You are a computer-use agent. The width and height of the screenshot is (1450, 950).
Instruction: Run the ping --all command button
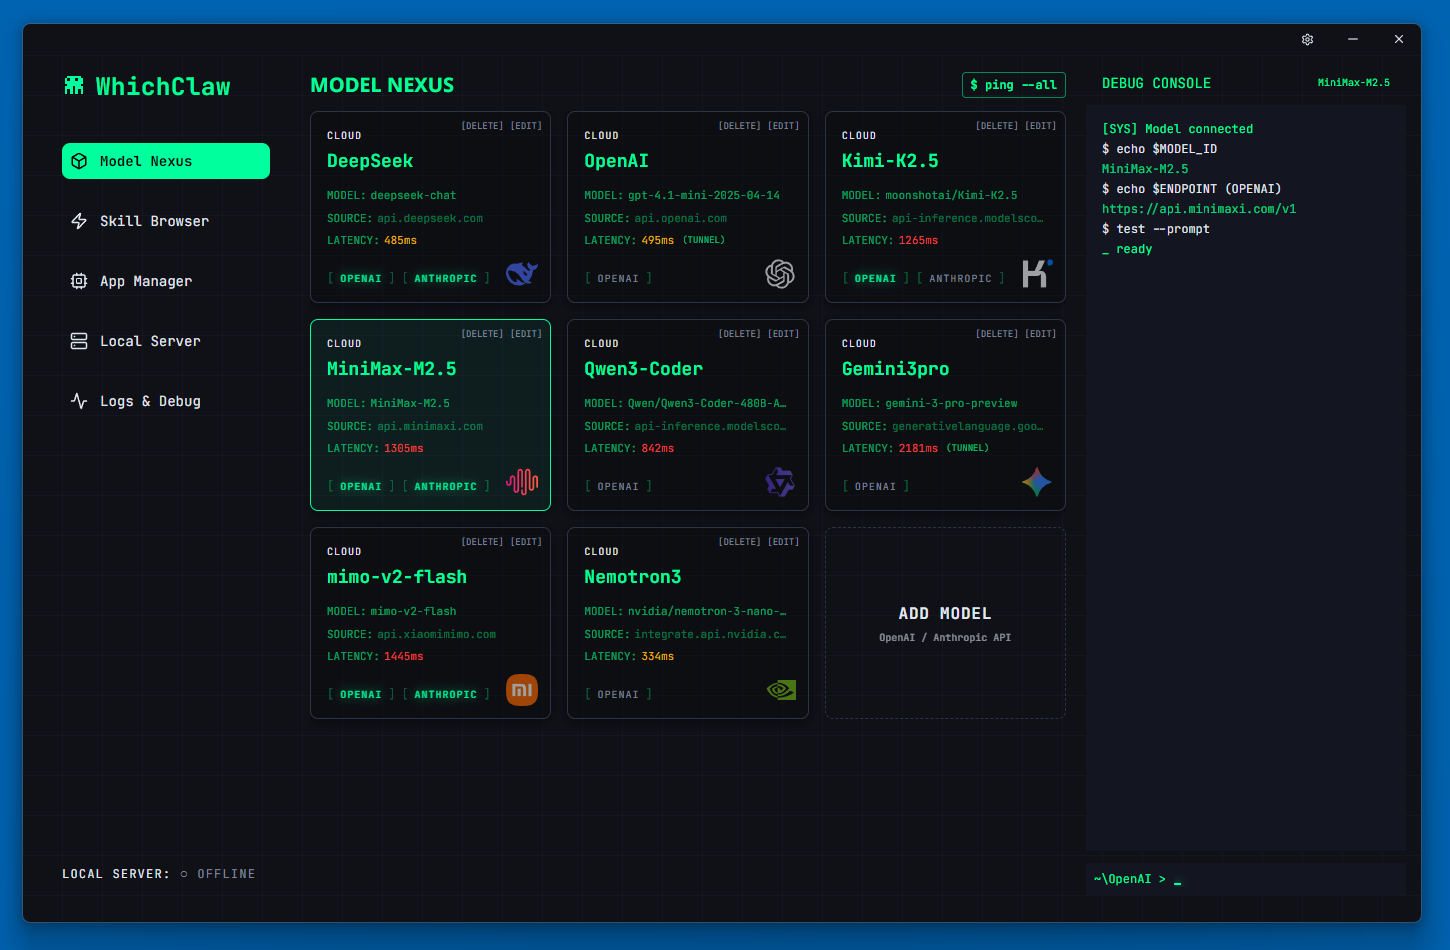pyautogui.click(x=1013, y=85)
